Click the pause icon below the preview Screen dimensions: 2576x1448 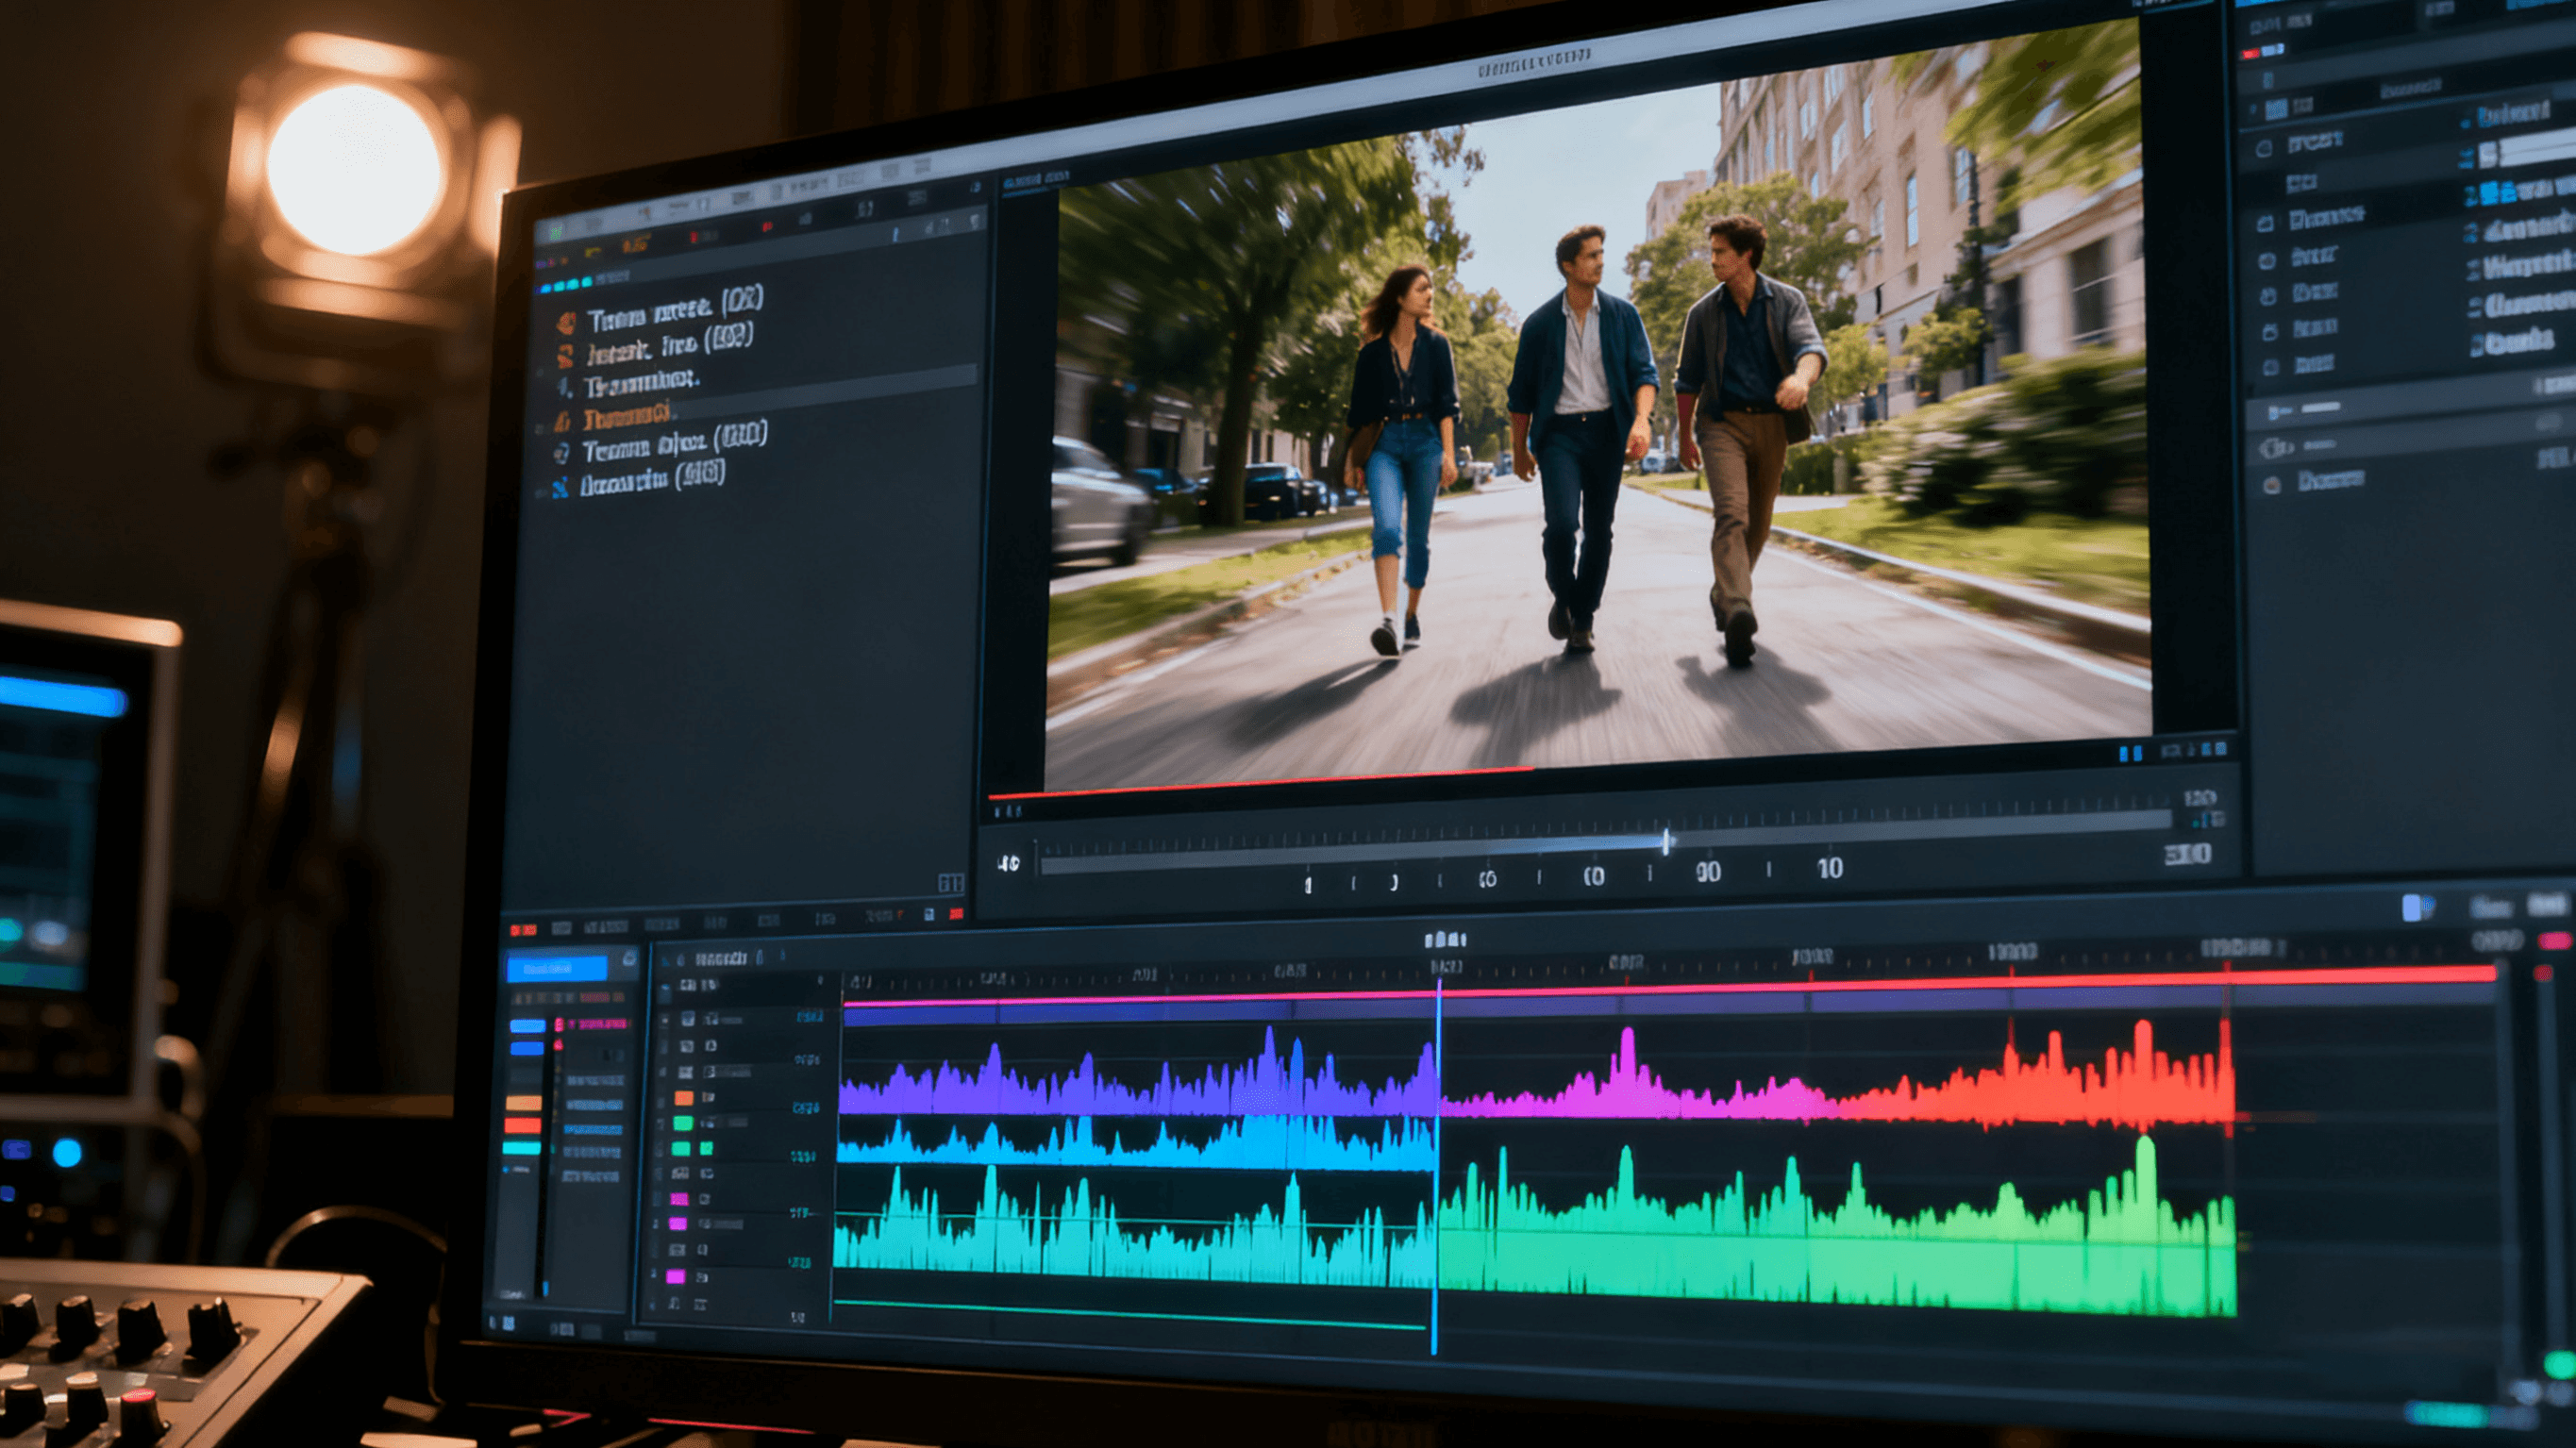click(2130, 753)
